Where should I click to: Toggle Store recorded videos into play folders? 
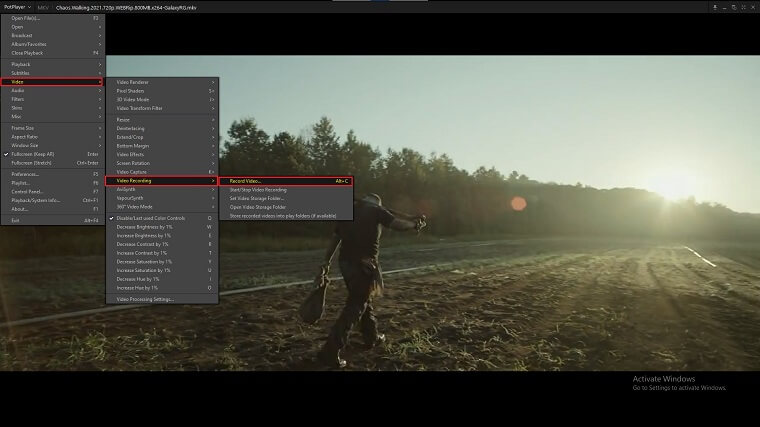(286, 216)
